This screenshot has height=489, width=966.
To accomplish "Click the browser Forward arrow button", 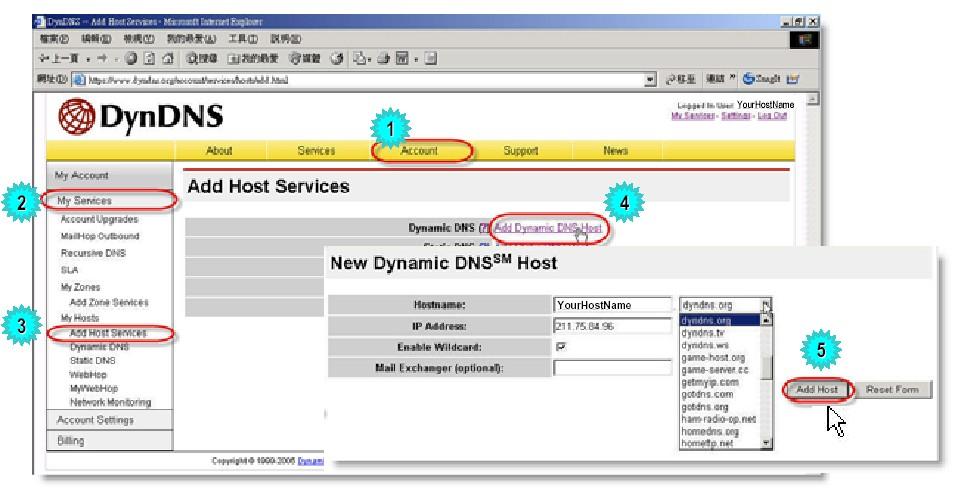I will click(102, 59).
